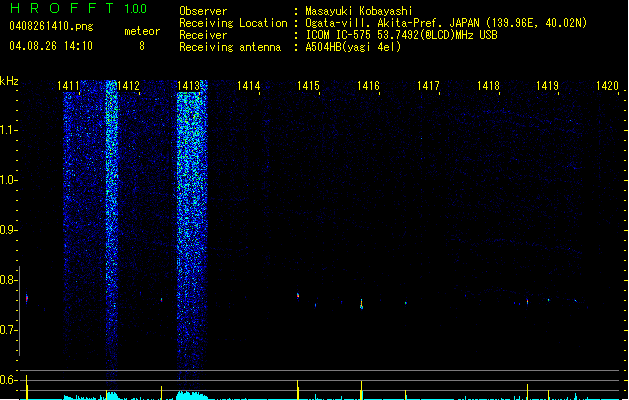
Task: Click the 1.0 kHz frequency tick label
Action: coord(8,180)
